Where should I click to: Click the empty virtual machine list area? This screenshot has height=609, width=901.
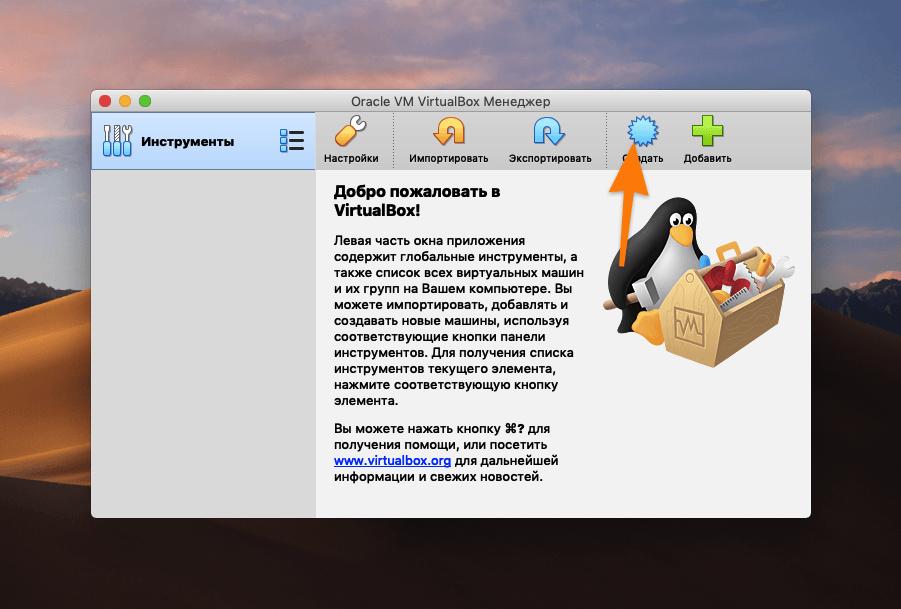pyautogui.click(x=203, y=340)
